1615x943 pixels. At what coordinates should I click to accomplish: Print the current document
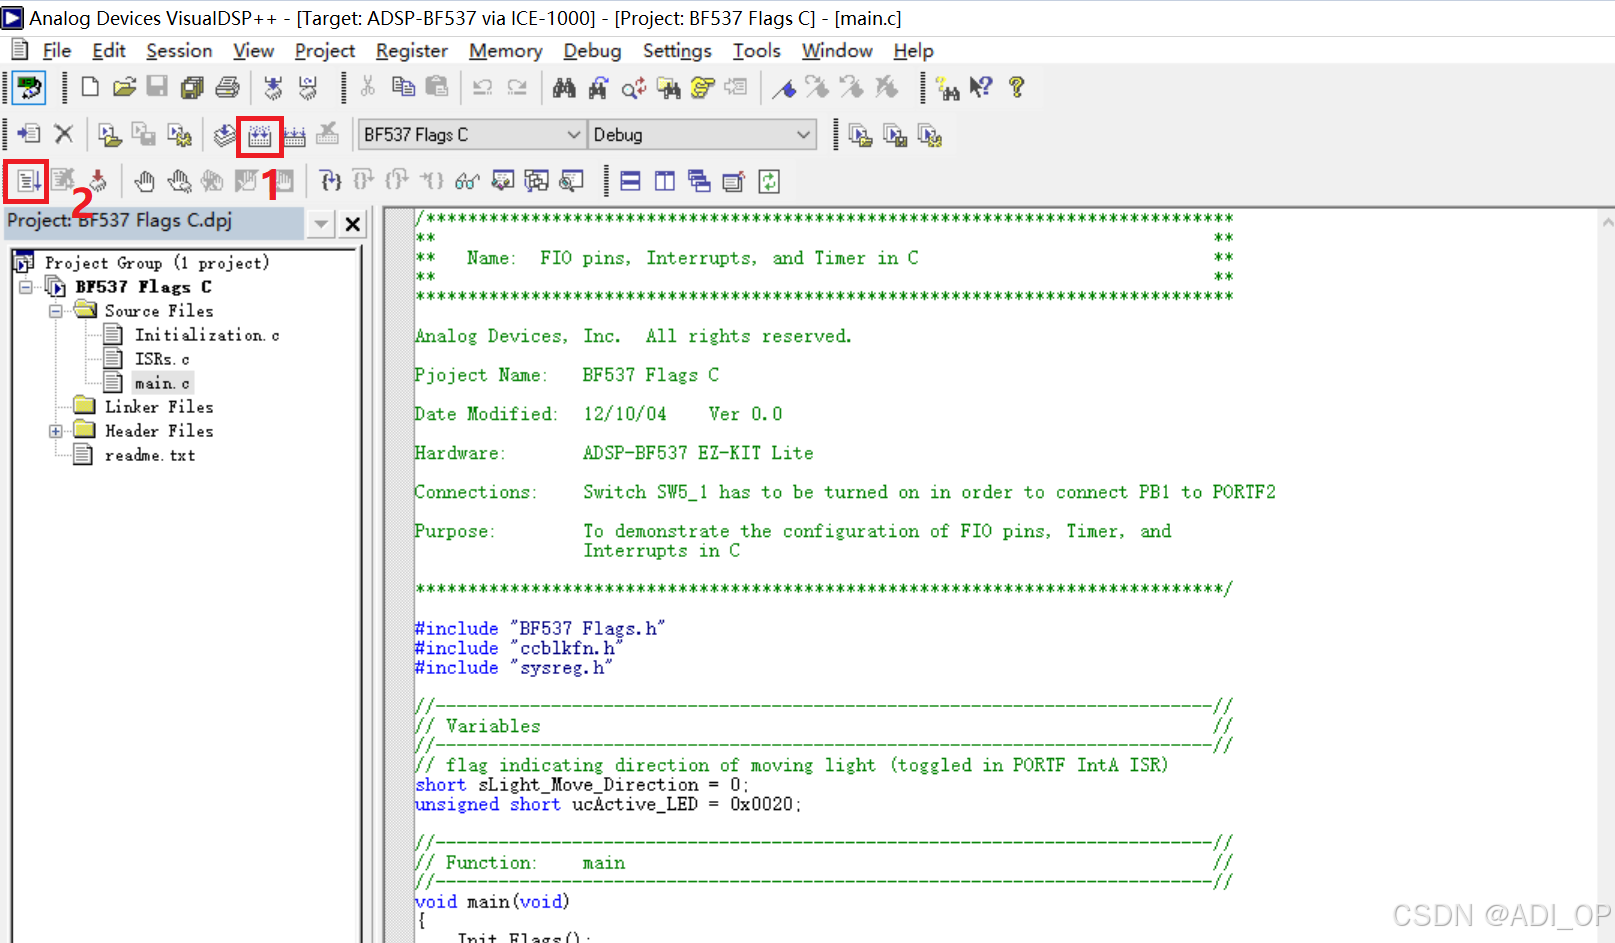tap(228, 87)
